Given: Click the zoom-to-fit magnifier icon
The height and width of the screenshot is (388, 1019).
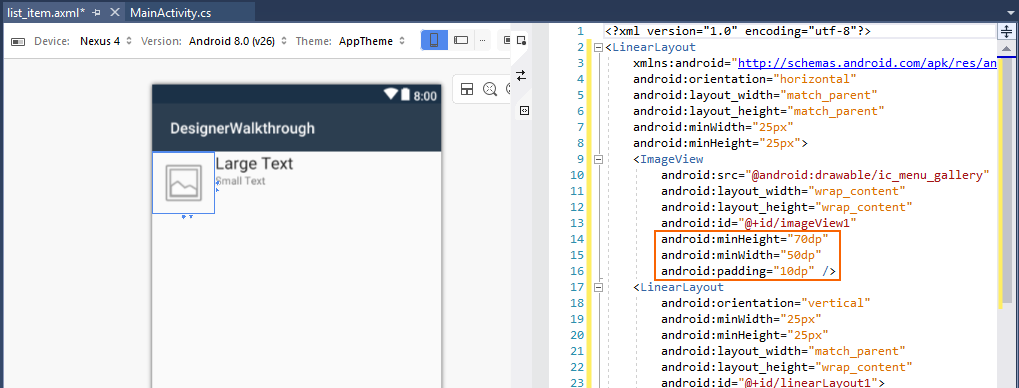Looking at the screenshot, I should coord(490,89).
